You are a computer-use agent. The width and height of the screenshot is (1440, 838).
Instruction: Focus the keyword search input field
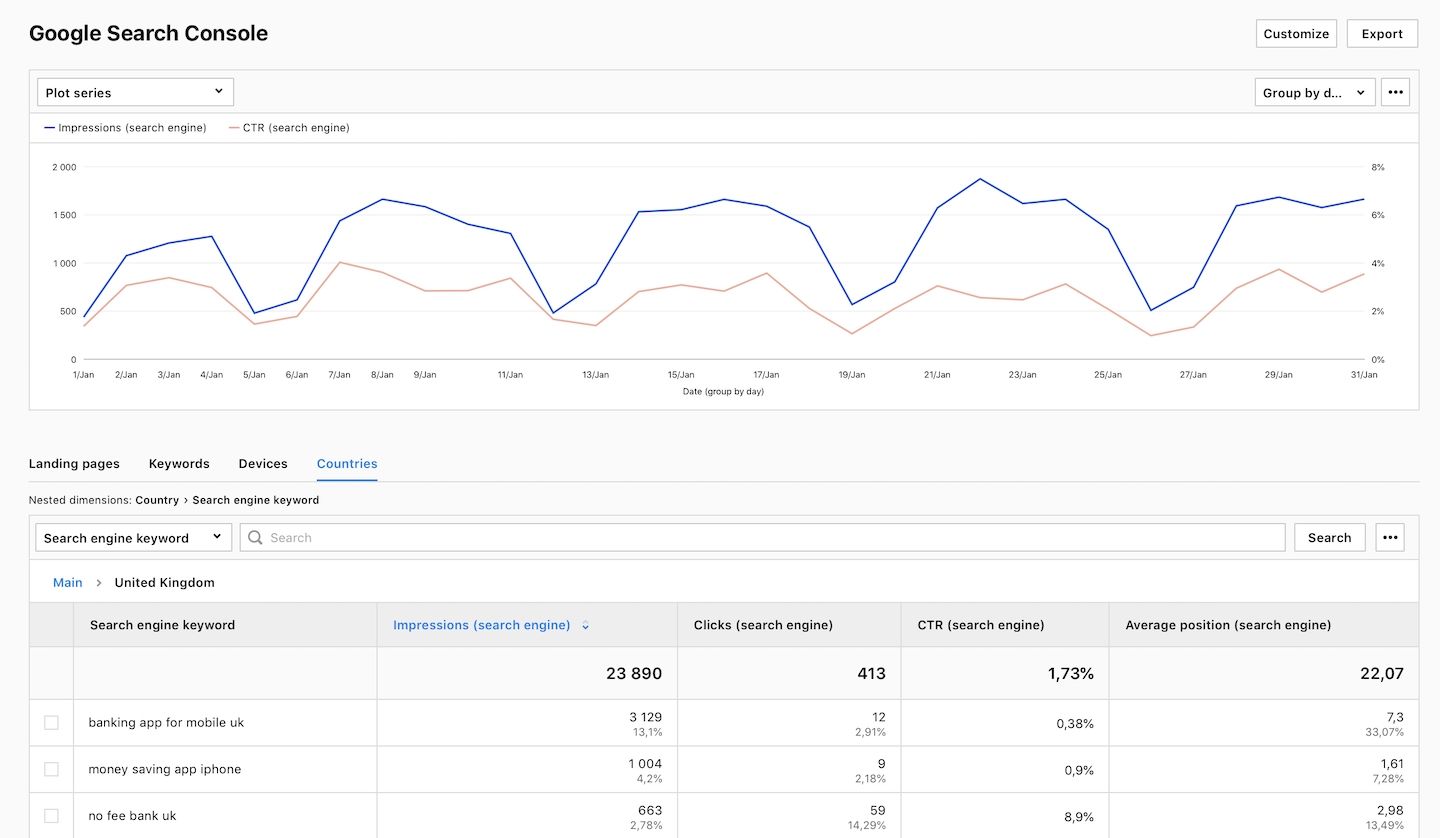[x=762, y=537]
